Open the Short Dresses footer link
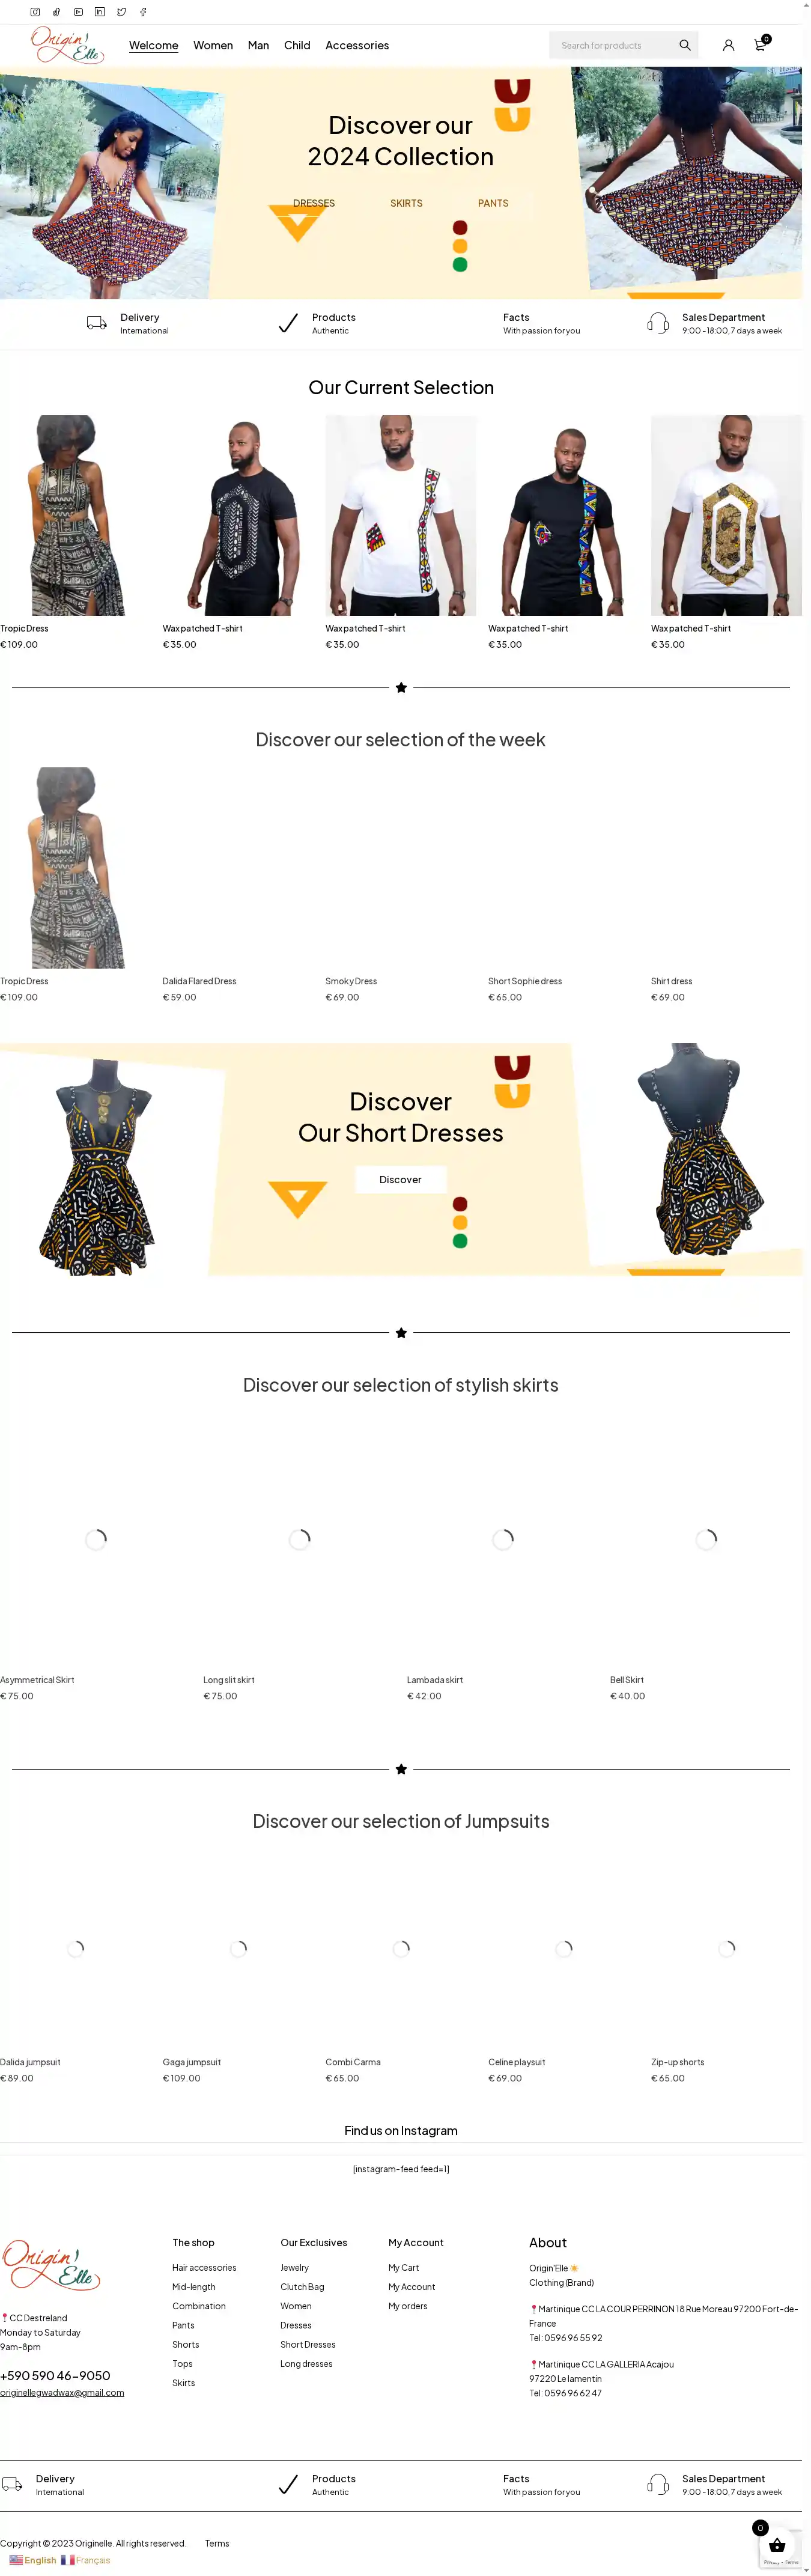 coord(308,2344)
